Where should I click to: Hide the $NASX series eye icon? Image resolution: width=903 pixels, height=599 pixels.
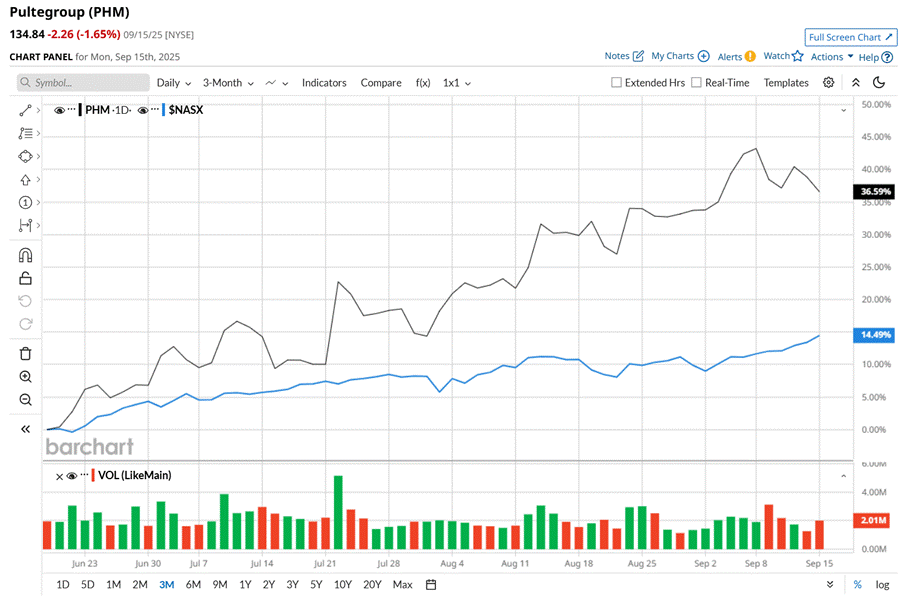143,110
